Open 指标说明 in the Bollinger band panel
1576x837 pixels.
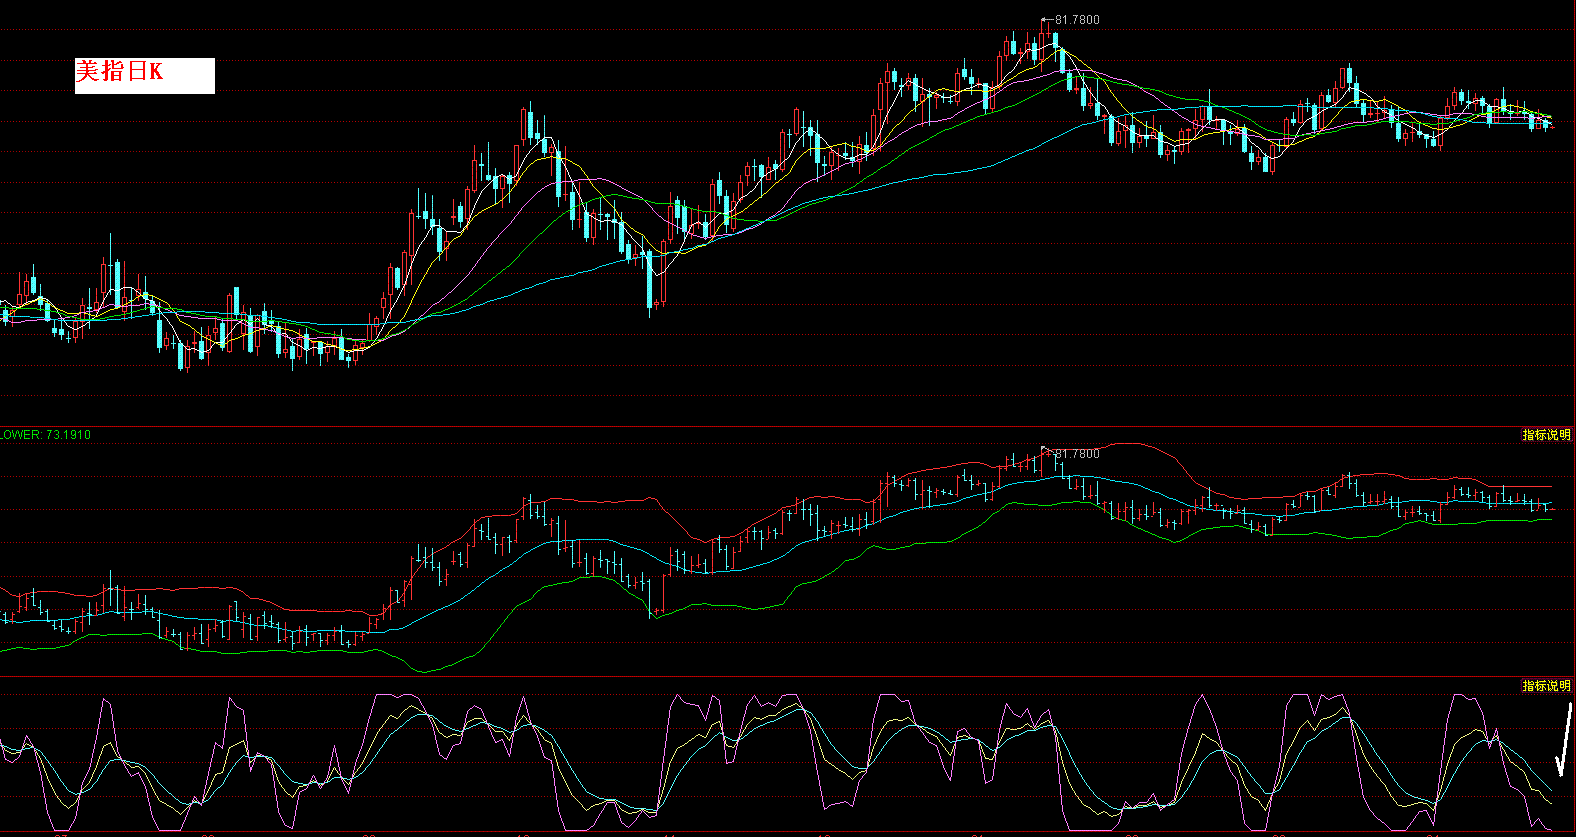(1546, 435)
